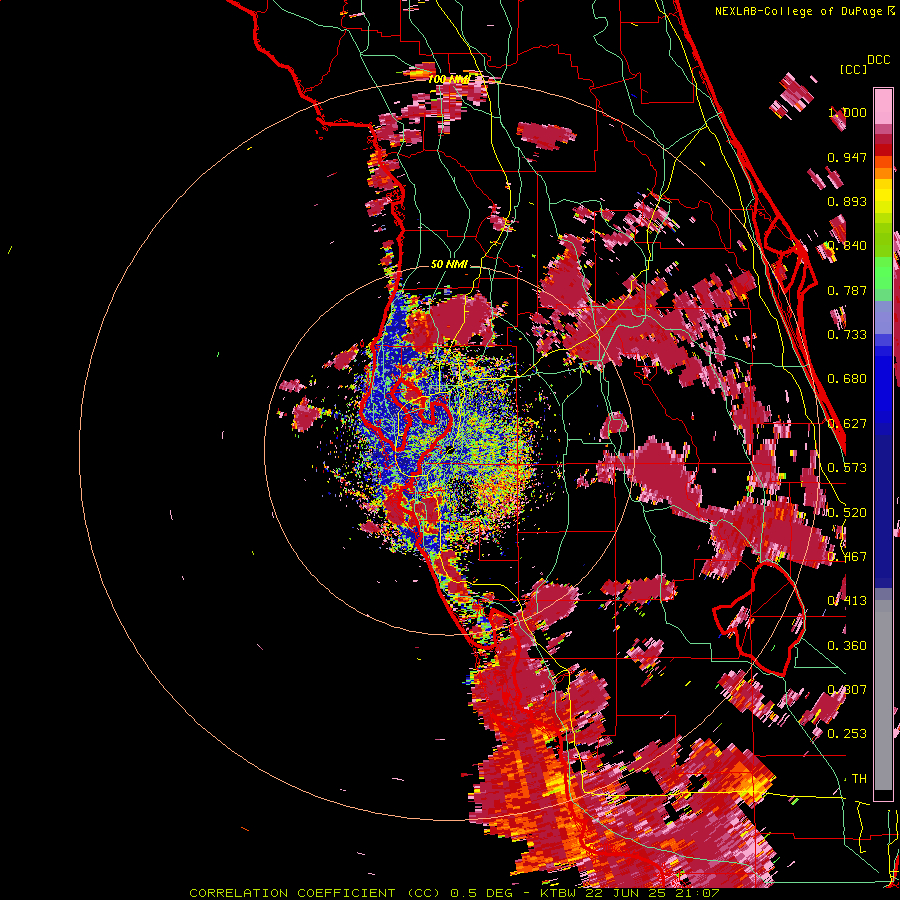This screenshot has height=900, width=900.
Task: Pick the gray bottom color-bar segment
Action: [x=883, y=695]
